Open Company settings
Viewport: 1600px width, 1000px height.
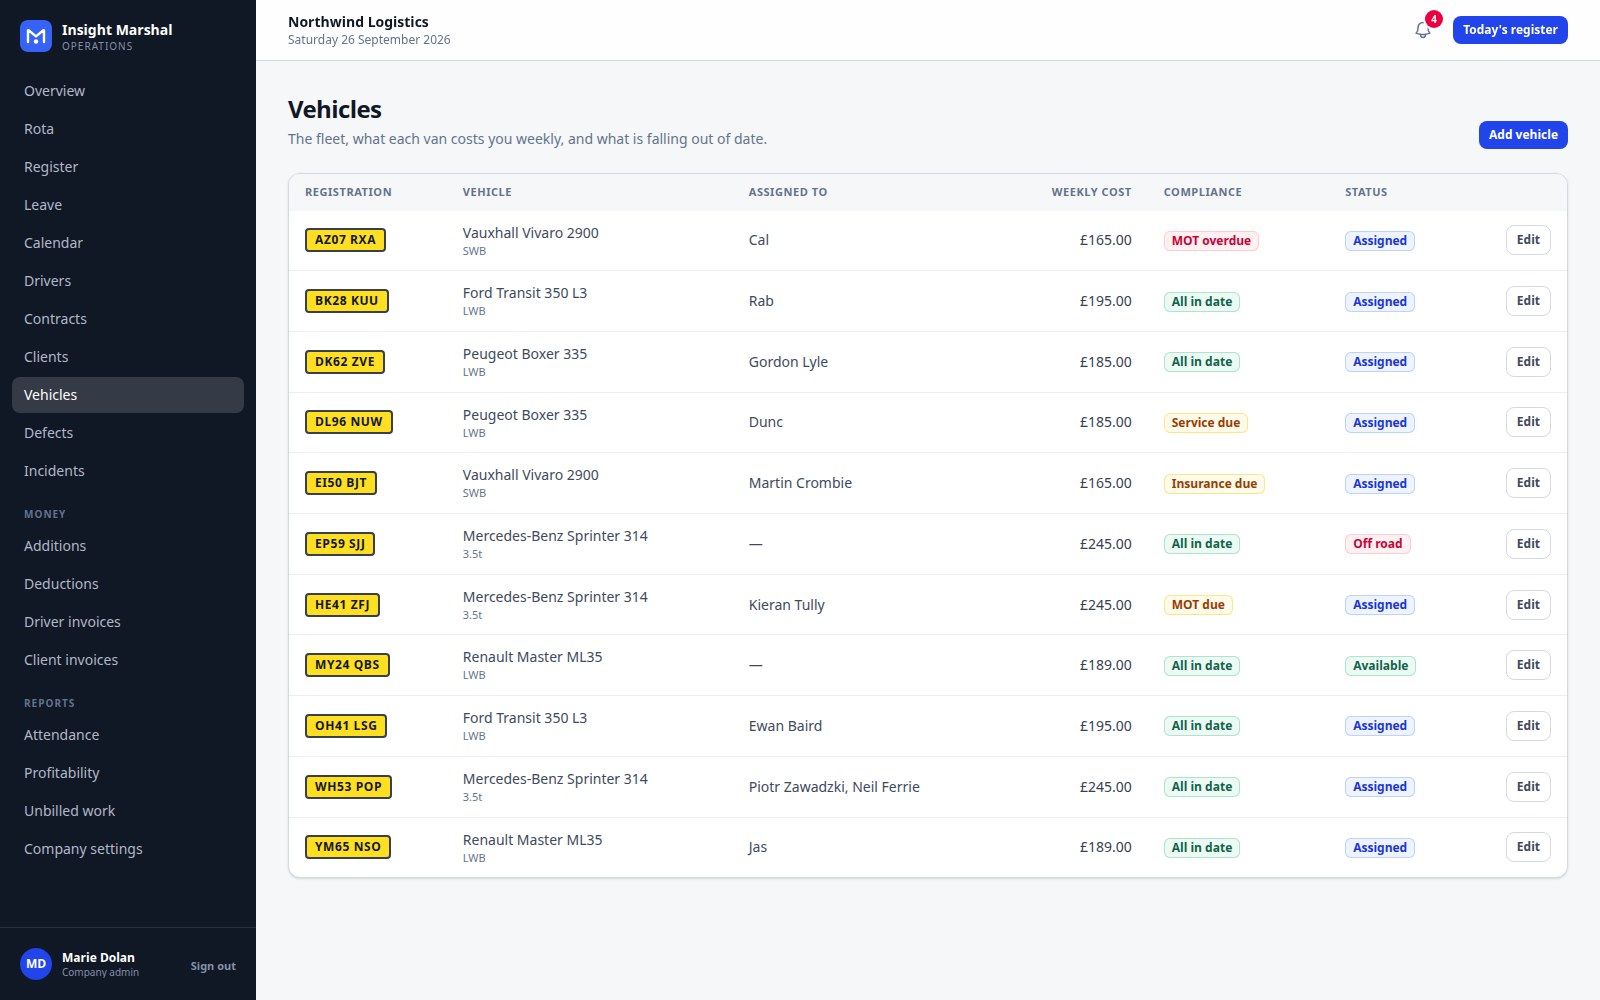128,849
